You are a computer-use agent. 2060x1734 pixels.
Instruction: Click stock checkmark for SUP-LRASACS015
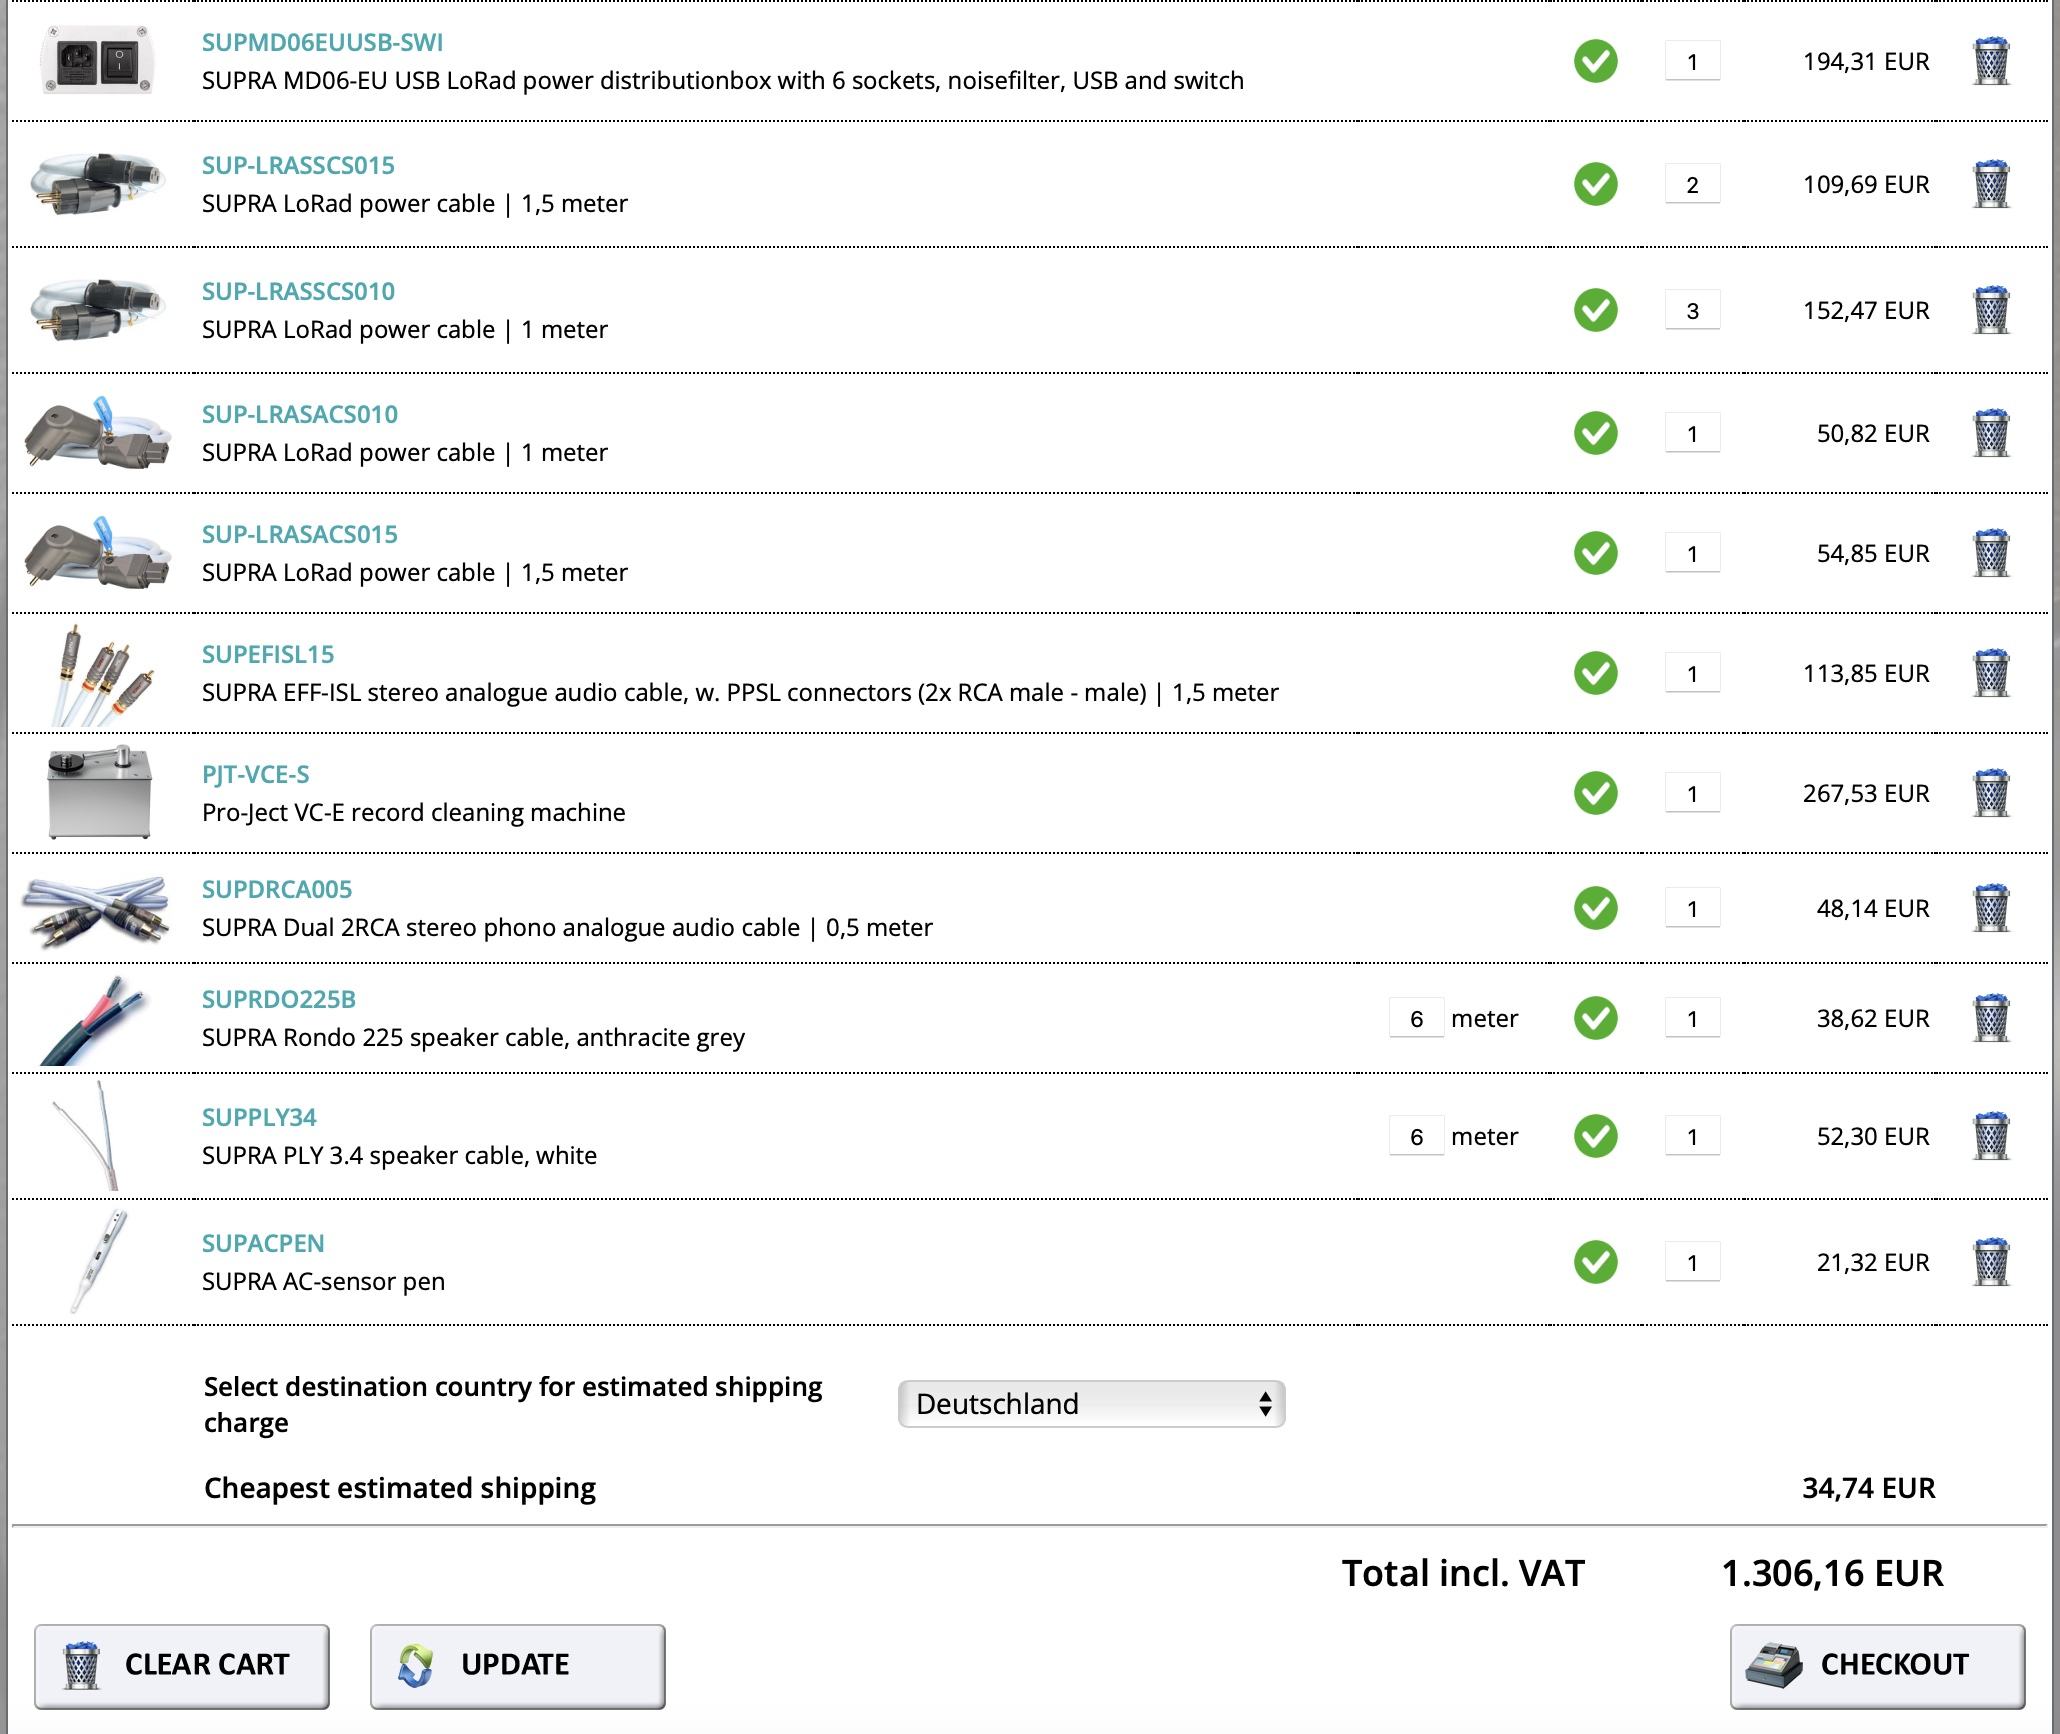pyautogui.click(x=1596, y=553)
